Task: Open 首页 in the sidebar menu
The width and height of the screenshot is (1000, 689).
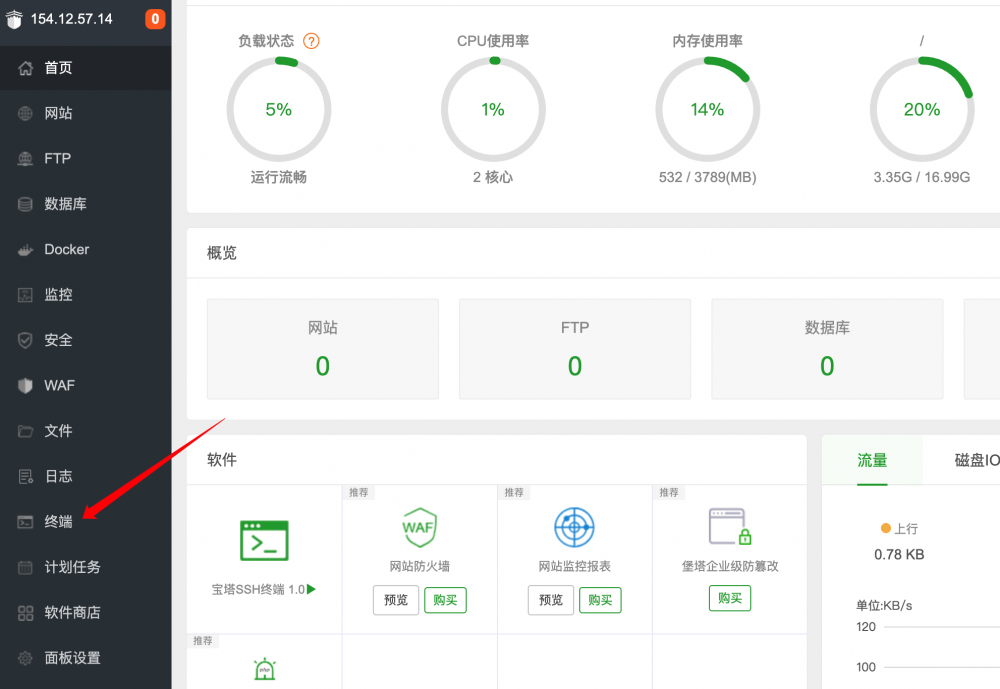Action: point(58,68)
